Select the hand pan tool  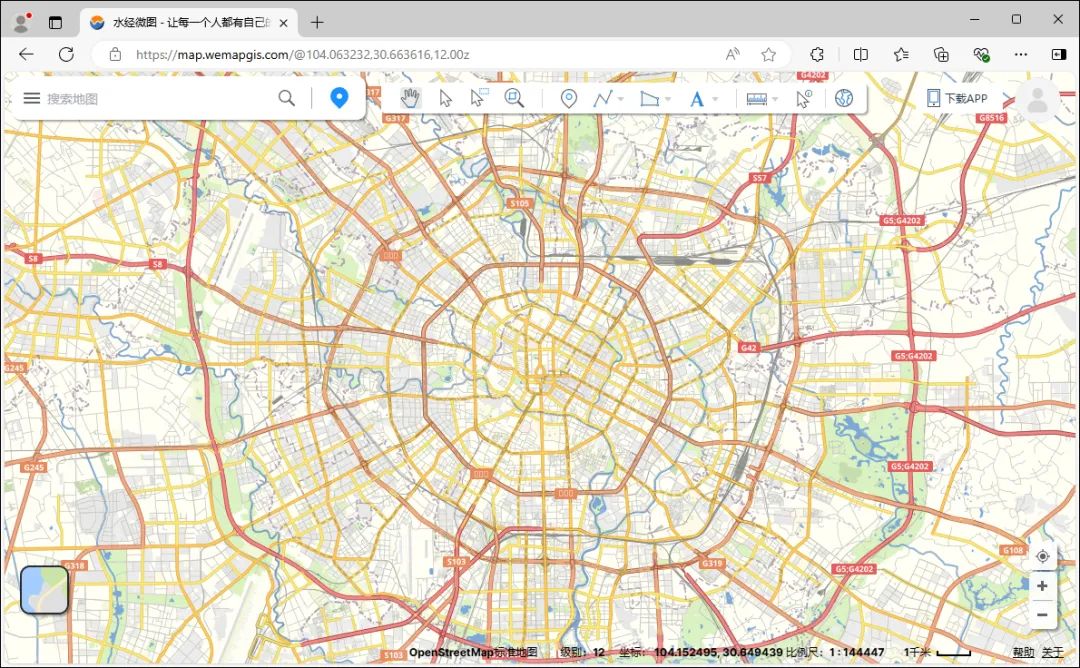tap(410, 98)
